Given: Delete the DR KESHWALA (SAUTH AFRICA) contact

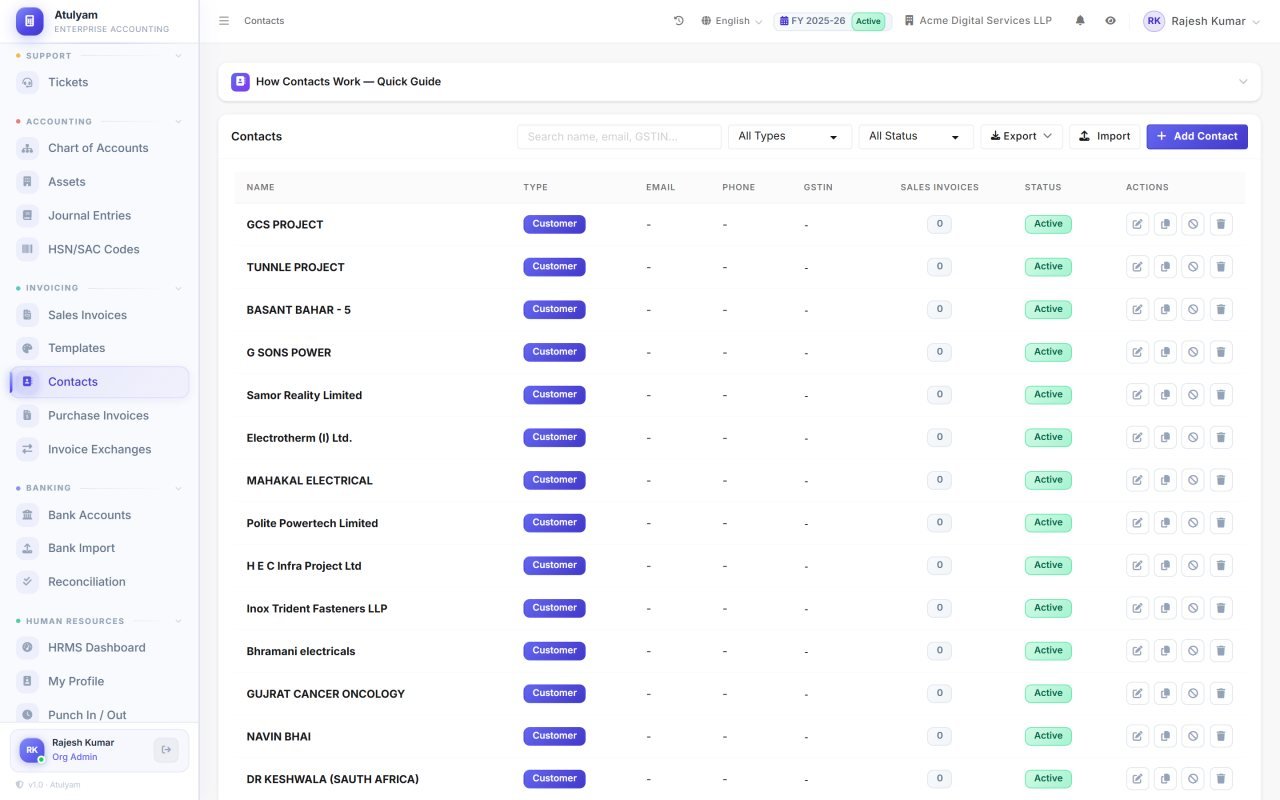Looking at the screenshot, I should [1221, 779].
